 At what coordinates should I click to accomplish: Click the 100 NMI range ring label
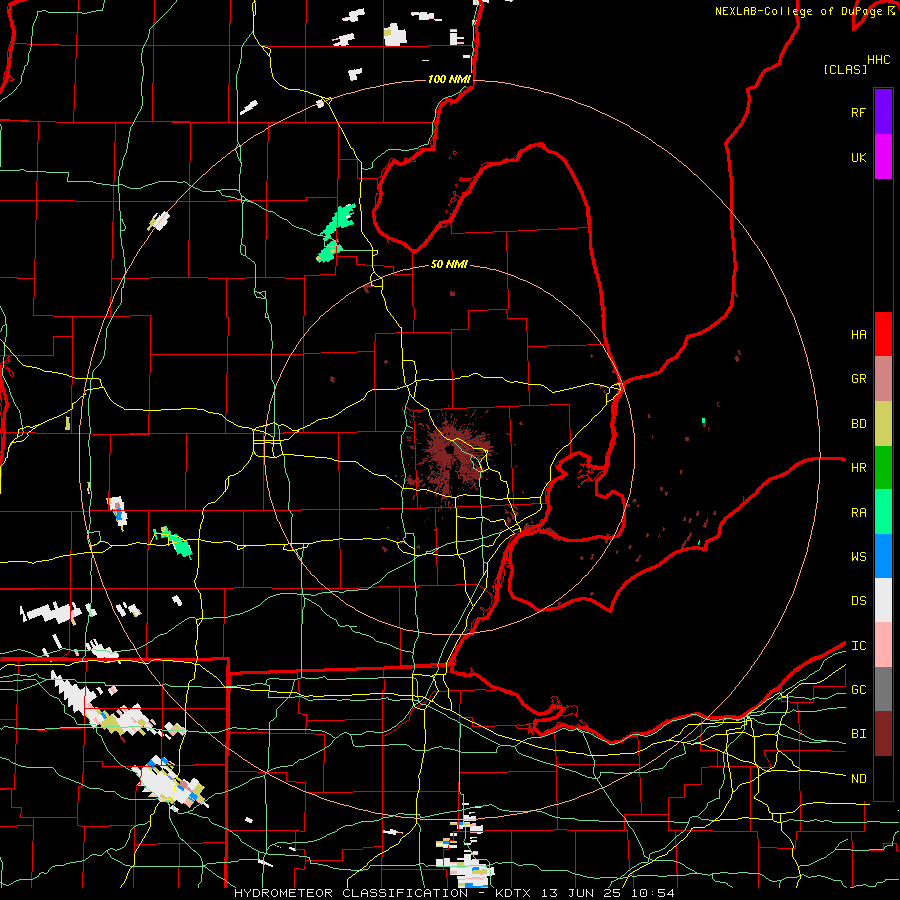coord(449,79)
